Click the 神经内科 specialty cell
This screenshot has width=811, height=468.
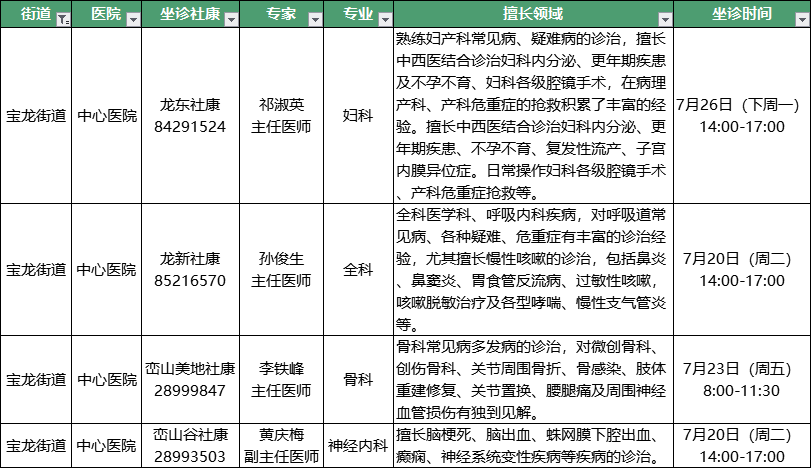[358, 446]
